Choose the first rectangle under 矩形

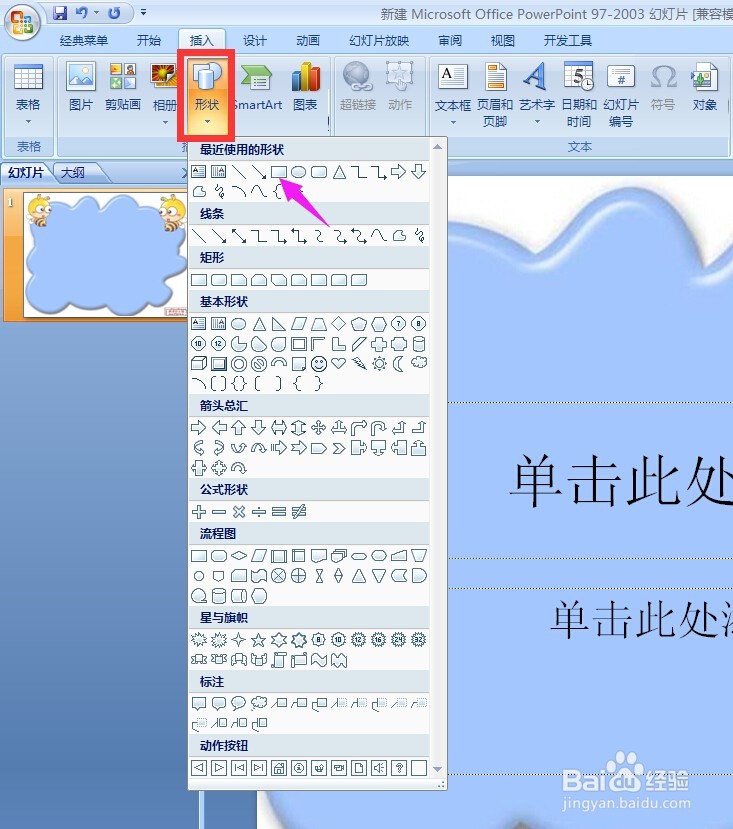[199, 280]
